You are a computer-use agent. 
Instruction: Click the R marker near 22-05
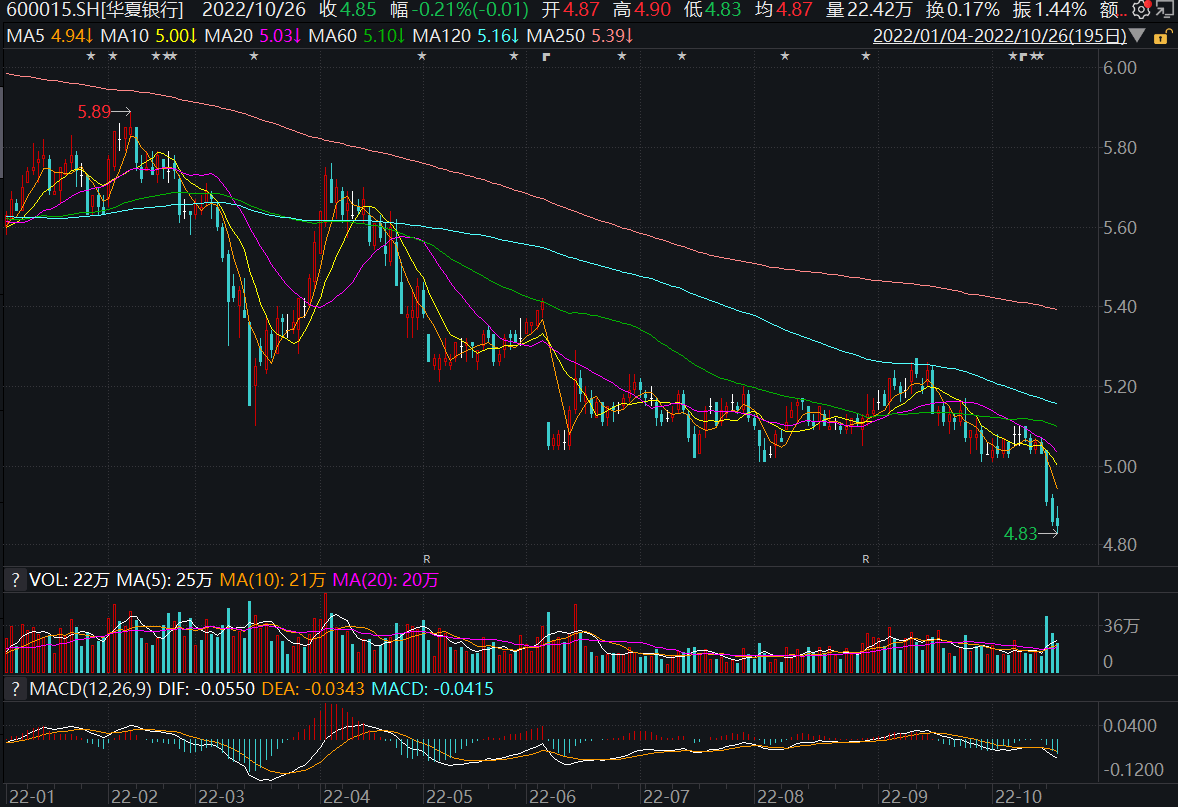(x=426, y=557)
